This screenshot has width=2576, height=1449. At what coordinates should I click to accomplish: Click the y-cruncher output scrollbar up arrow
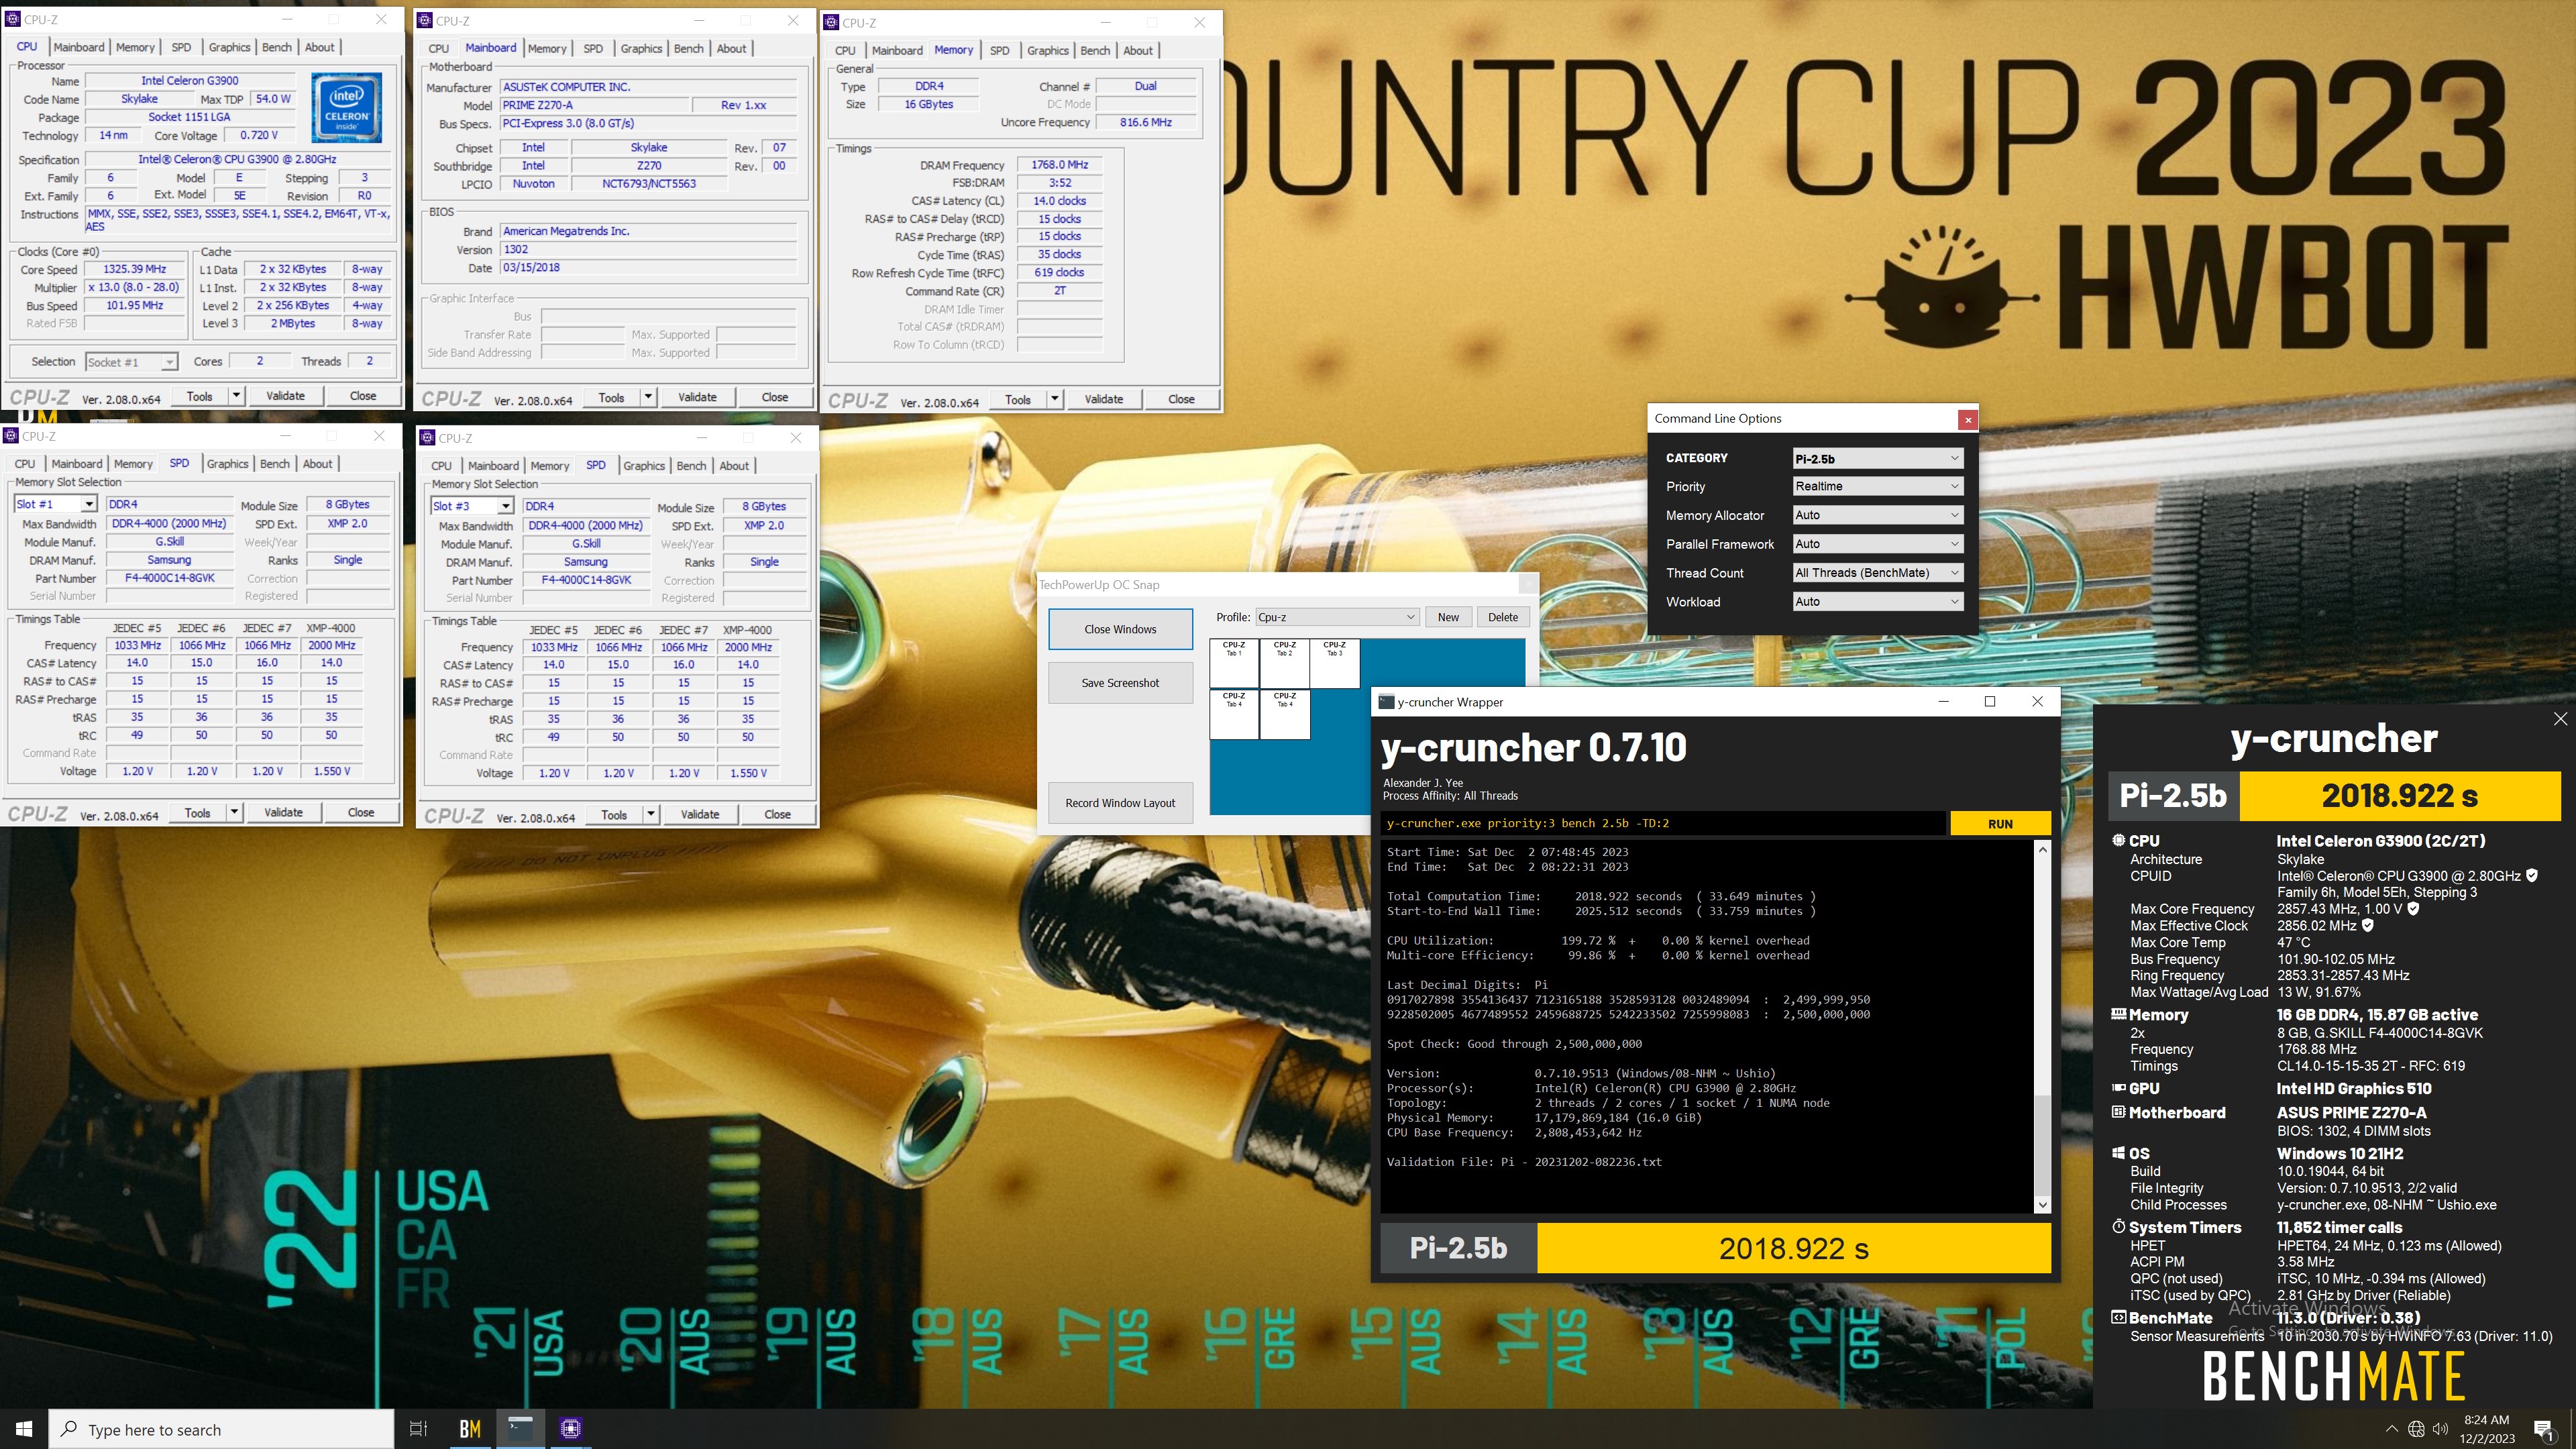pyautogui.click(x=2042, y=850)
